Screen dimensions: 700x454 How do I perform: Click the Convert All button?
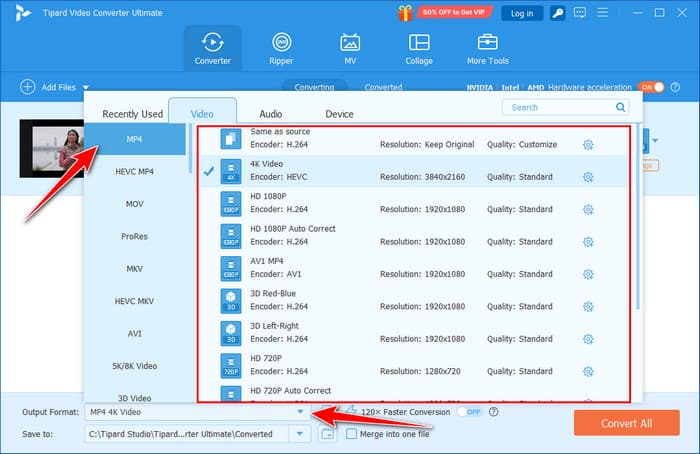point(627,423)
